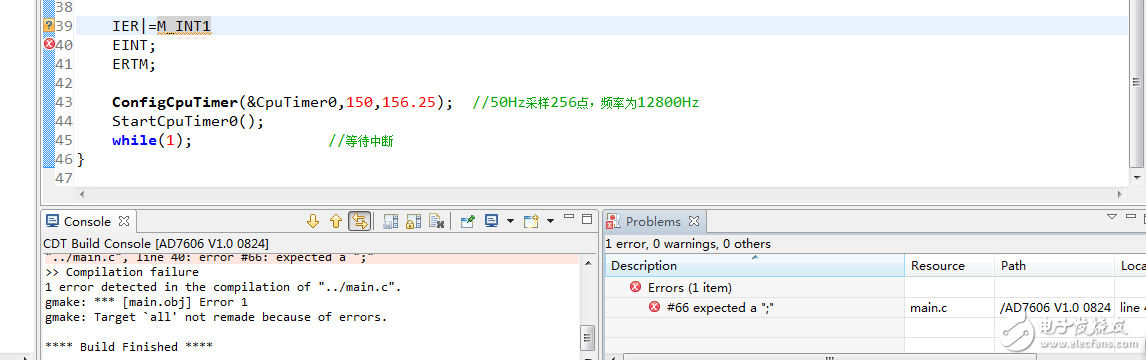This screenshot has width=1146, height=360.
Task: Close the Console tab
Action: point(124,221)
